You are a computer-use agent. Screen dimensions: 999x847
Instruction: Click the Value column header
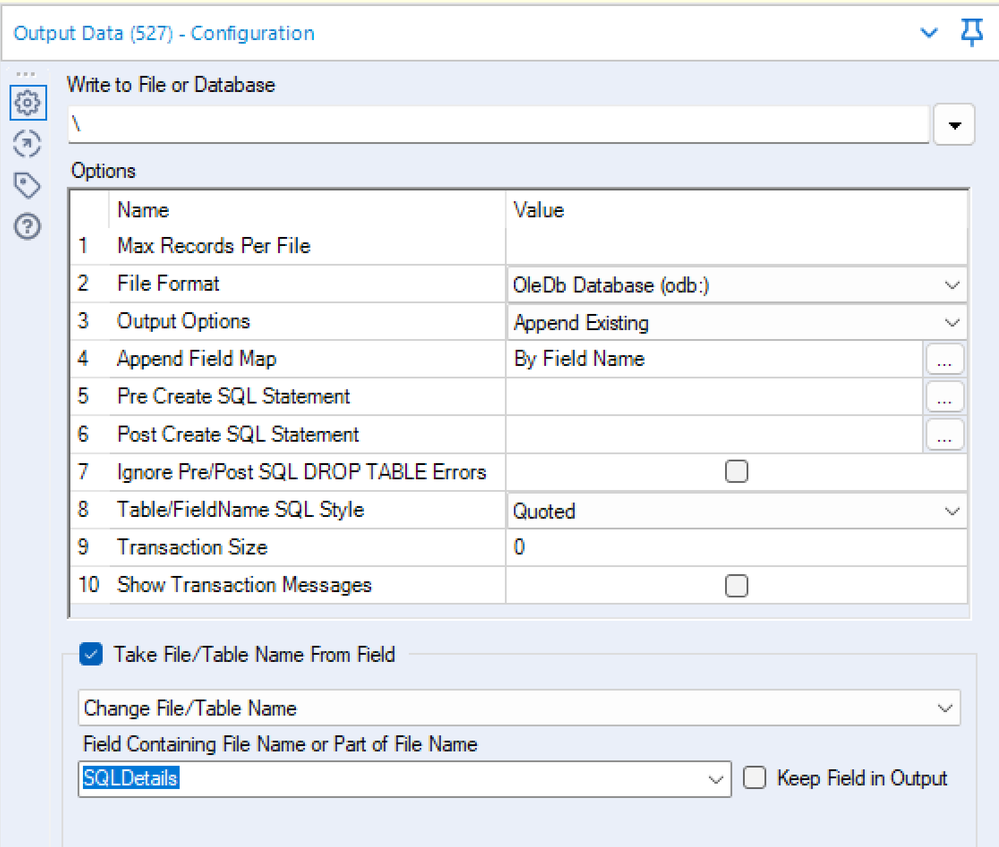tap(539, 210)
